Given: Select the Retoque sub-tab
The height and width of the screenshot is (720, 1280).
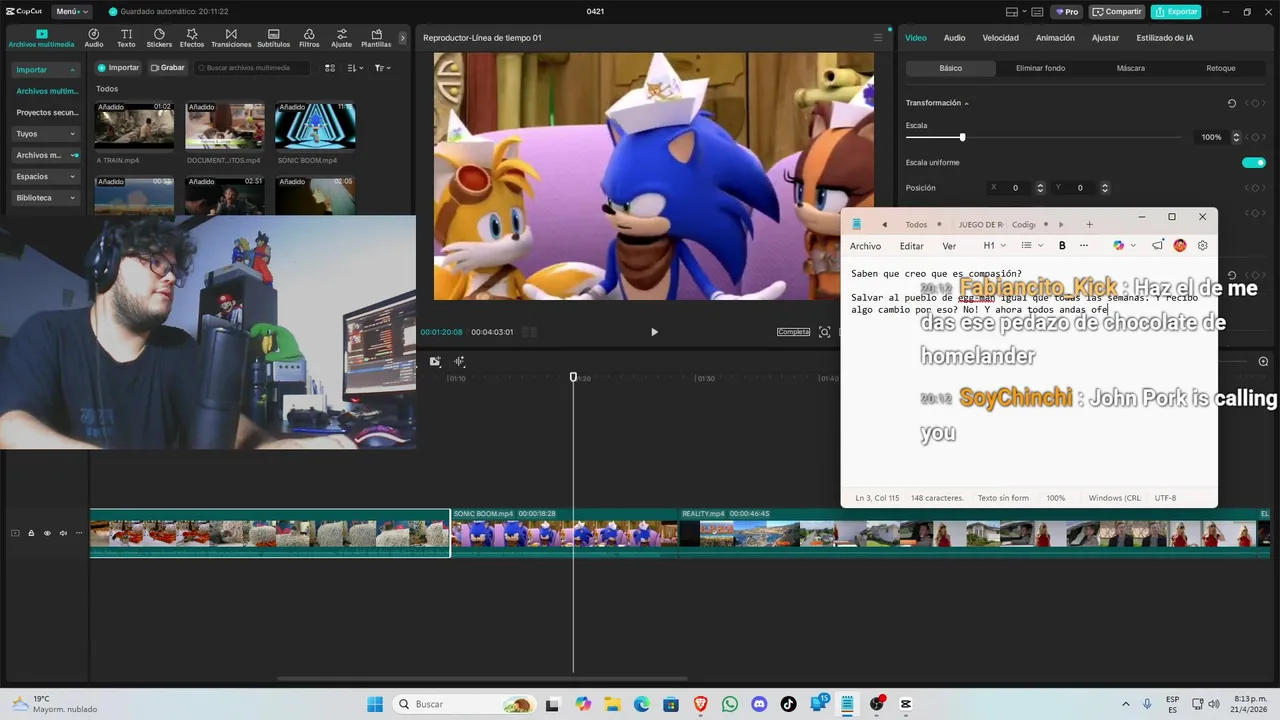Looking at the screenshot, I should point(1221,68).
